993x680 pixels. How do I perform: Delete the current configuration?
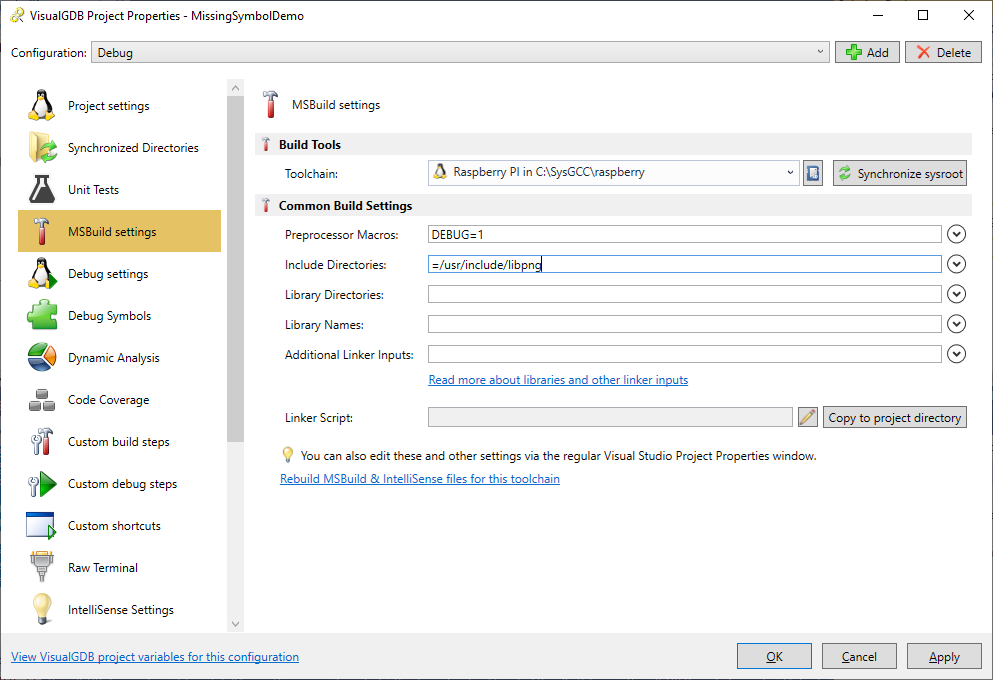(943, 53)
